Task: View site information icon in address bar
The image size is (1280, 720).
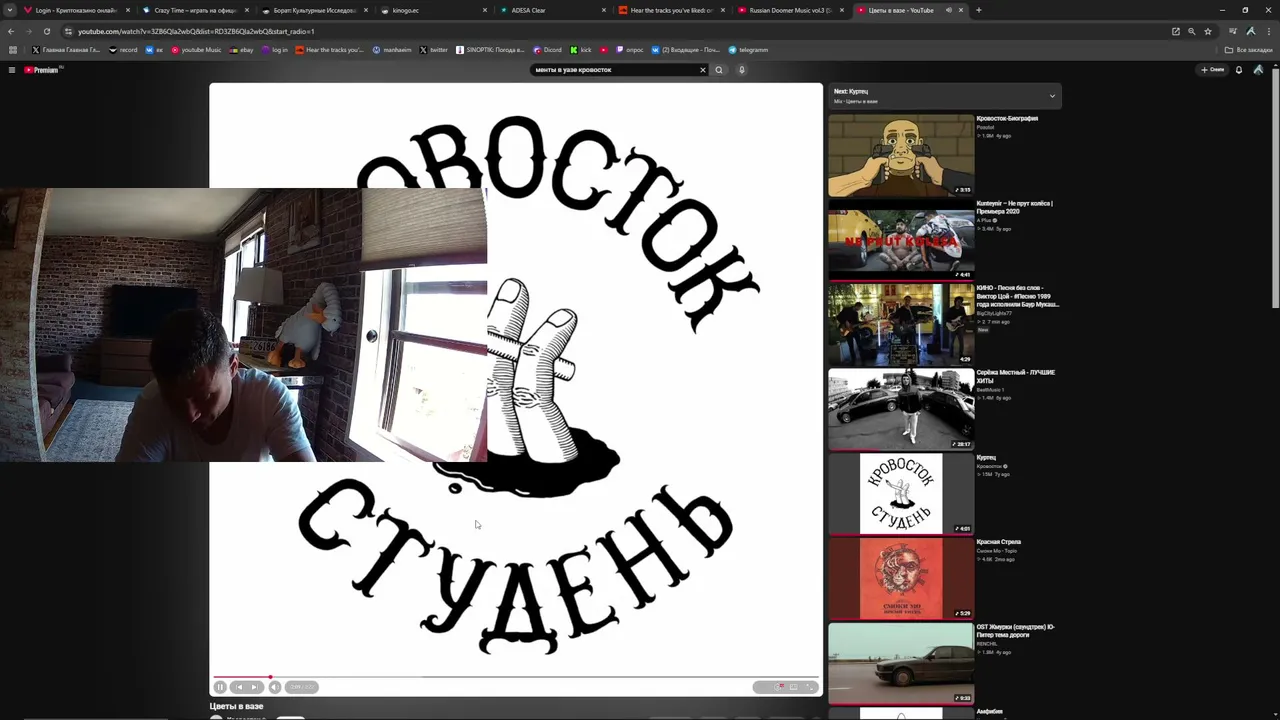Action: click(x=68, y=31)
